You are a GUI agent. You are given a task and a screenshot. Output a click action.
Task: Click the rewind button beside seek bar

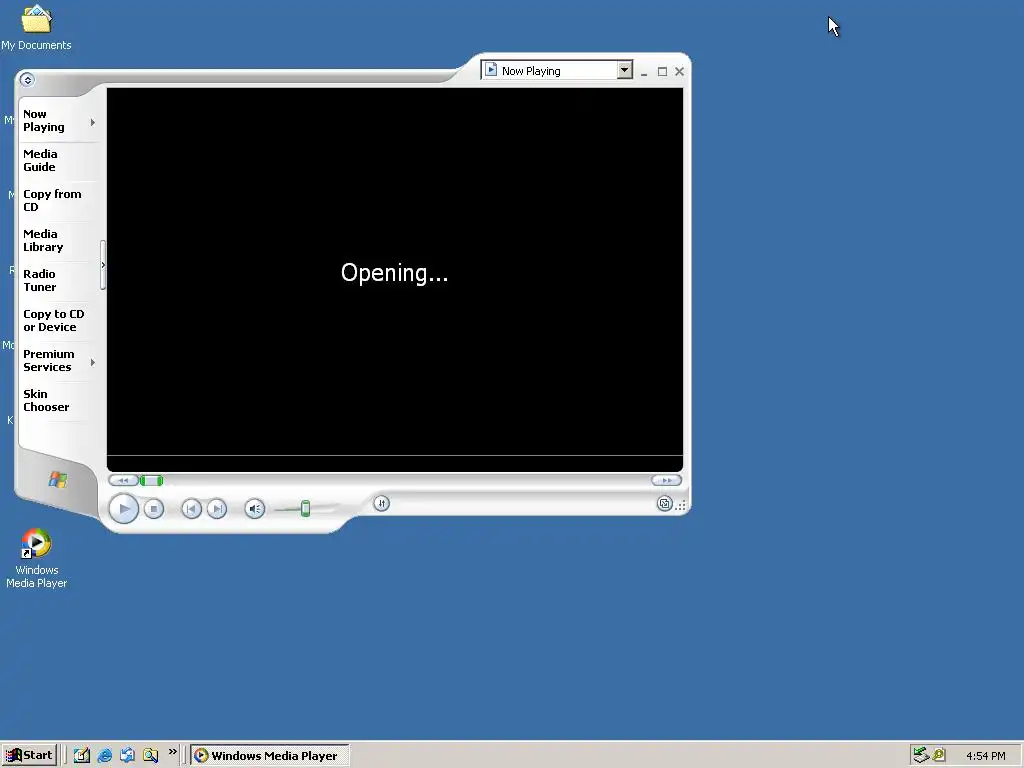tap(123, 481)
